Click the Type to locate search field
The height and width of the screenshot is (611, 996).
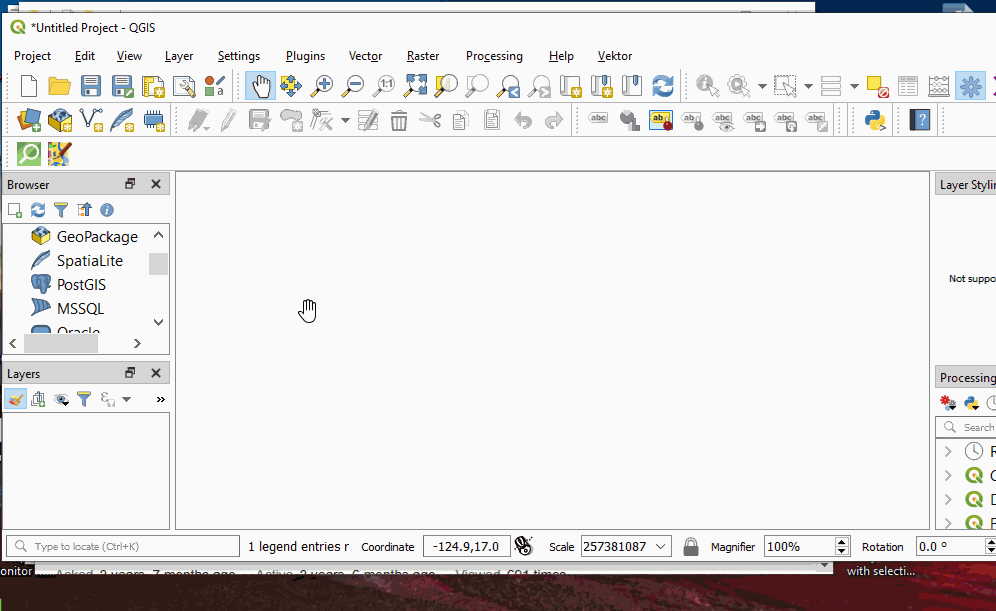pyautogui.click(x=123, y=546)
